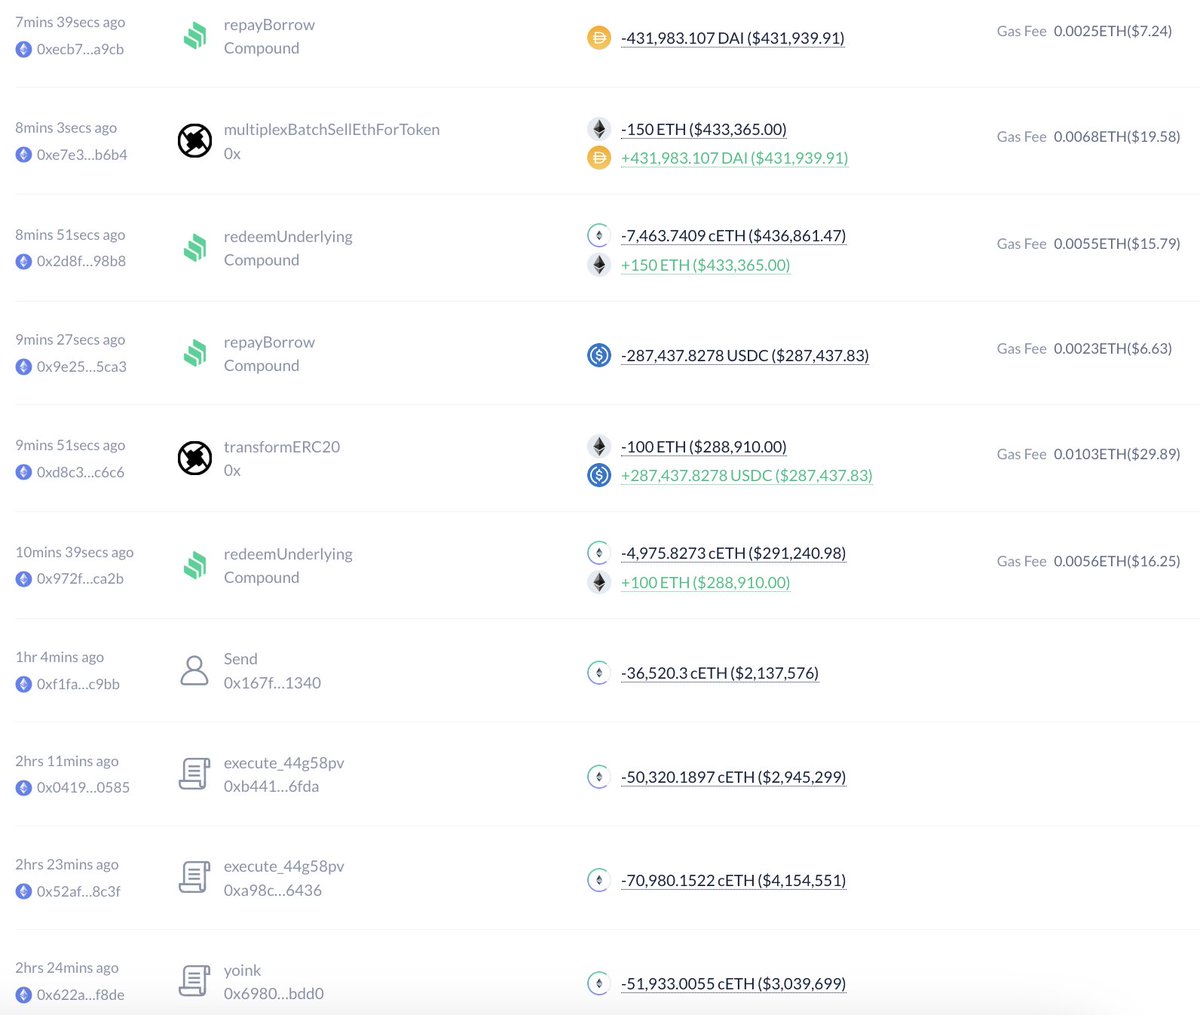Click the DAI token icon in repayBorrow row
The height and width of the screenshot is (1015, 1200).
pos(598,37)
